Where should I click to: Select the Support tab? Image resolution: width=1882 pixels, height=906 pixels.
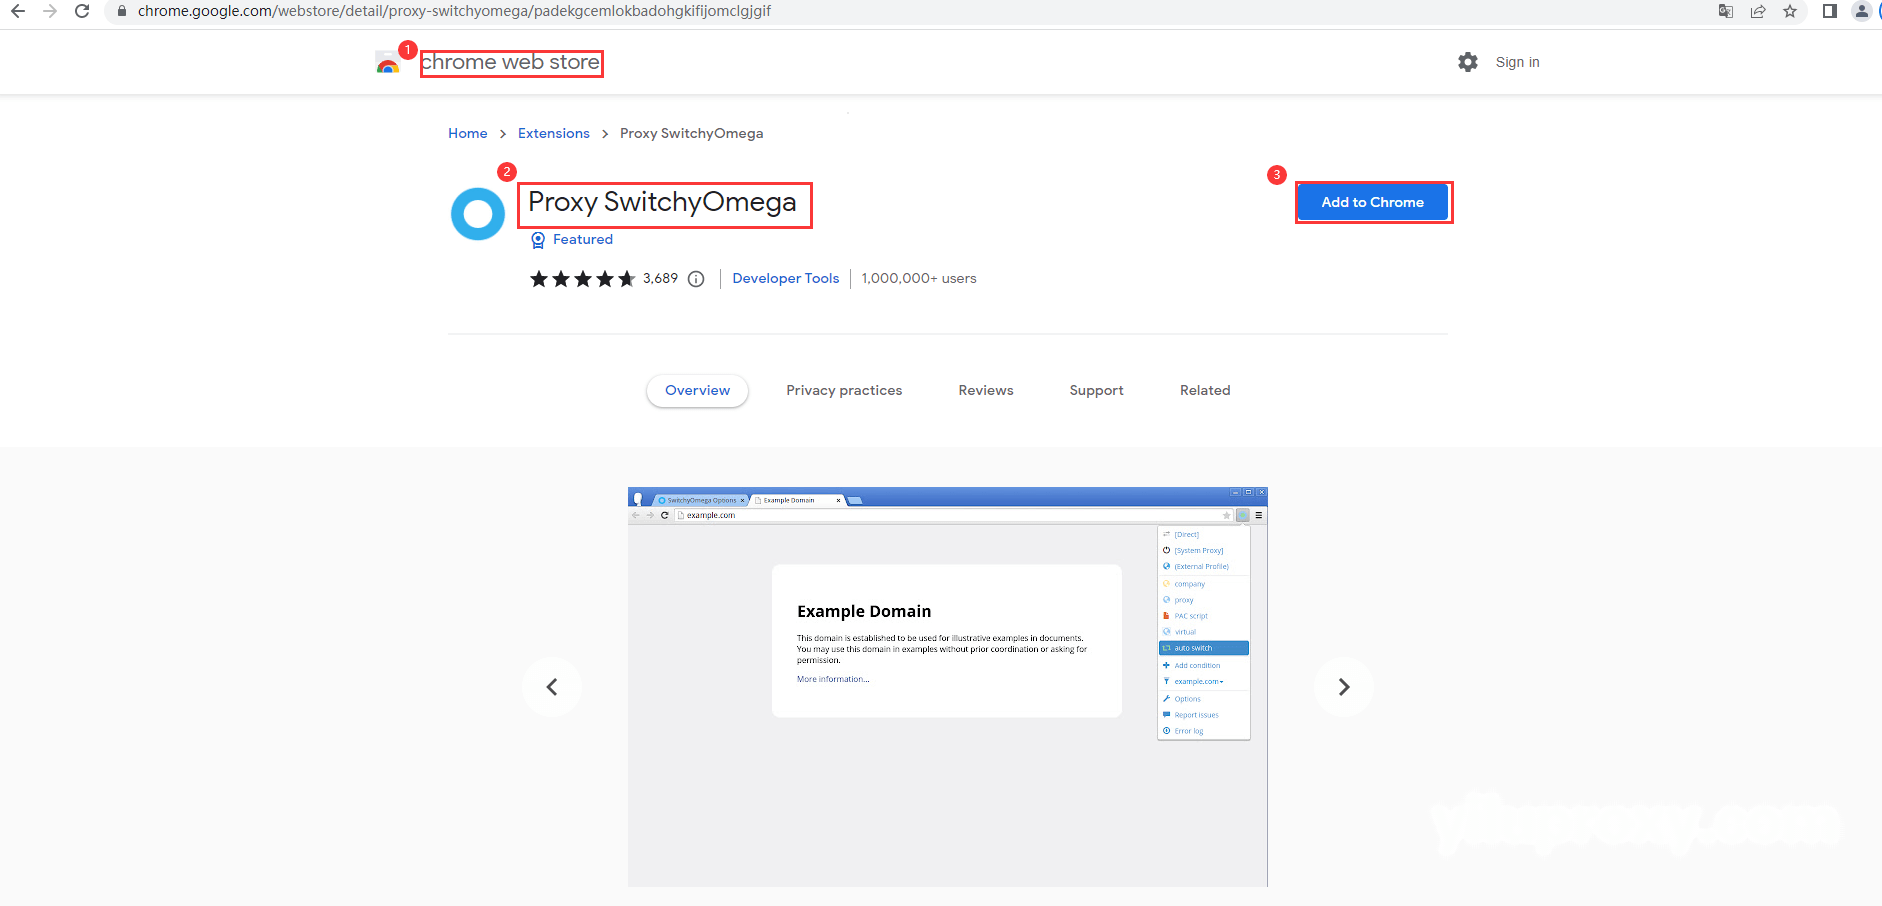click(1096, 390)
